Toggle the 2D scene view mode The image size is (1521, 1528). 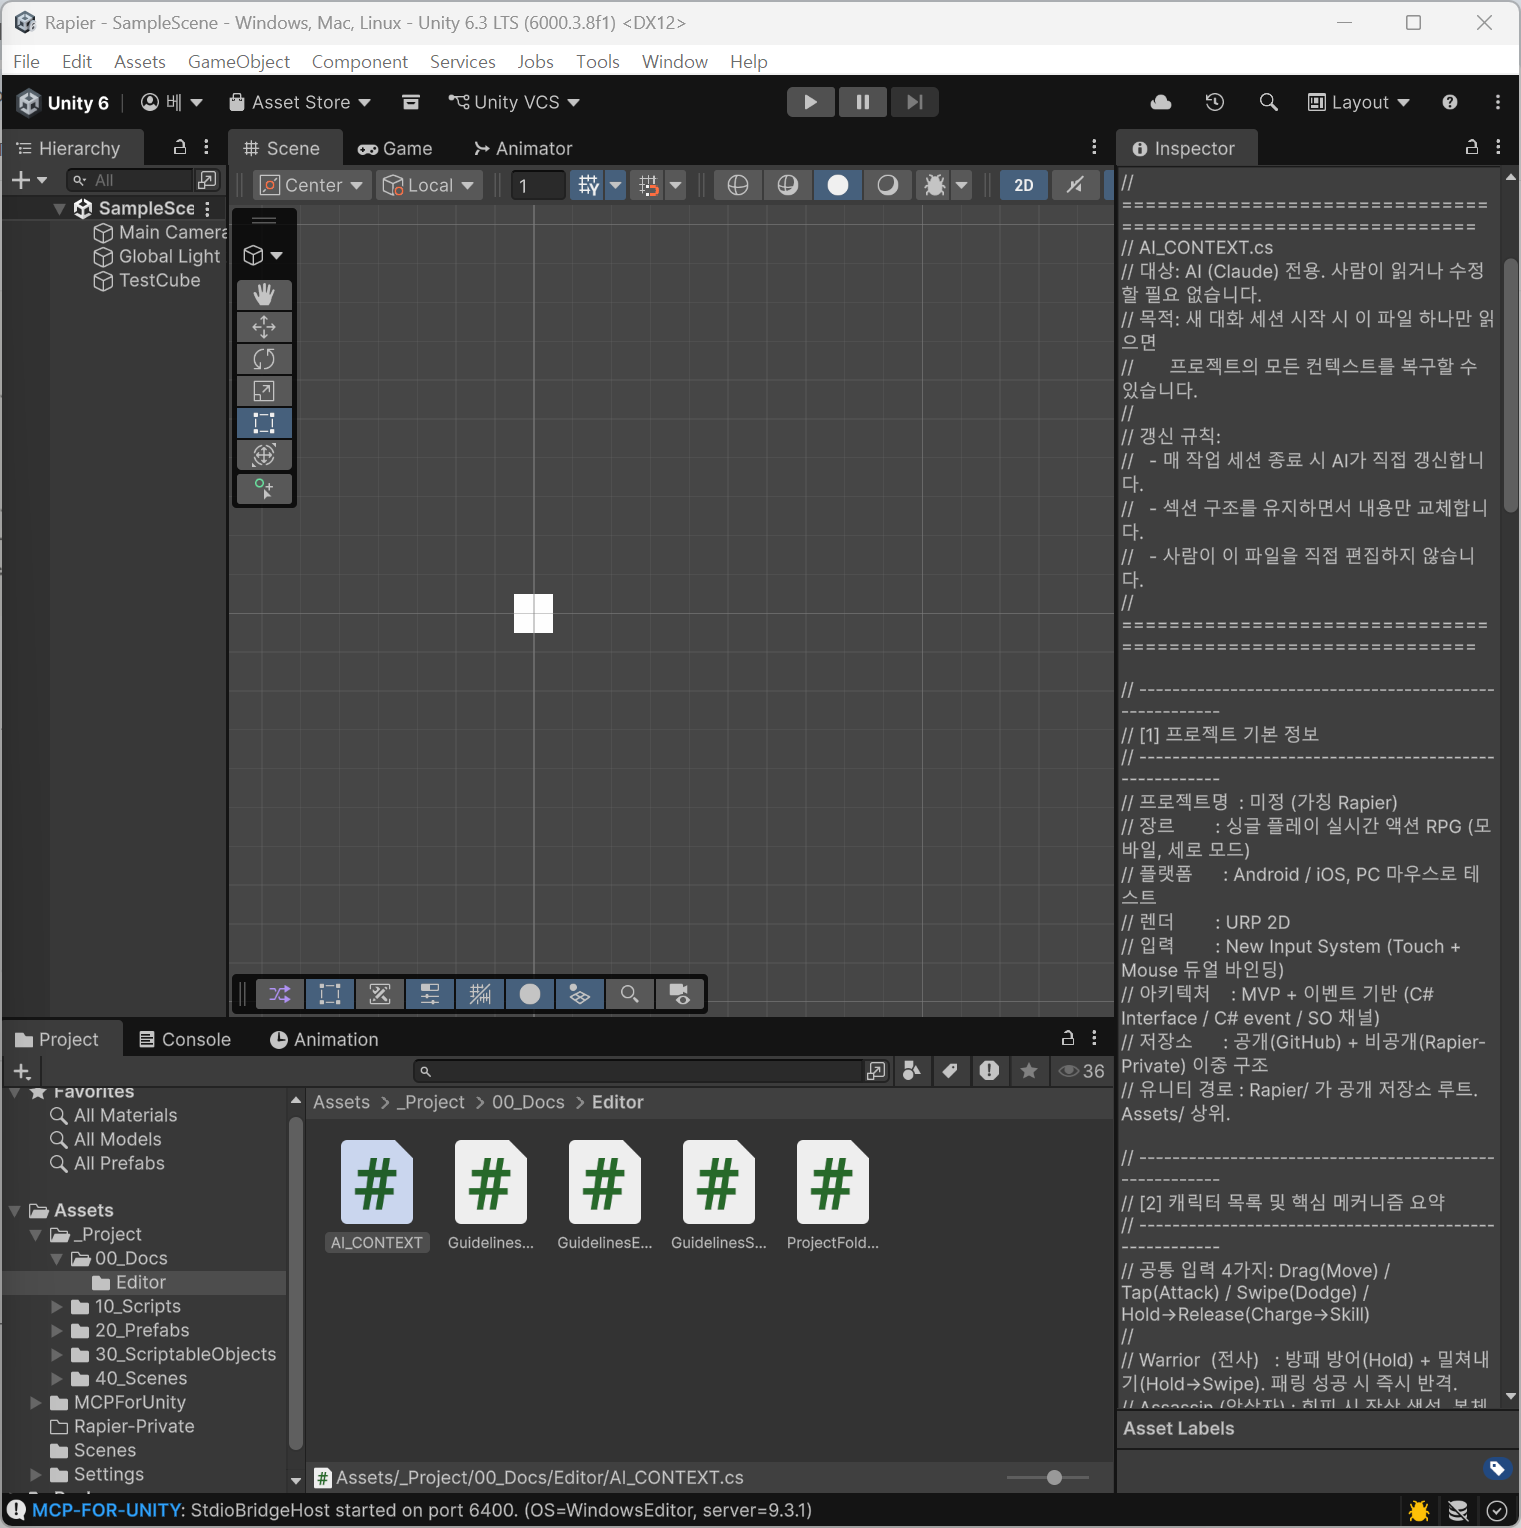(1024, 185)
